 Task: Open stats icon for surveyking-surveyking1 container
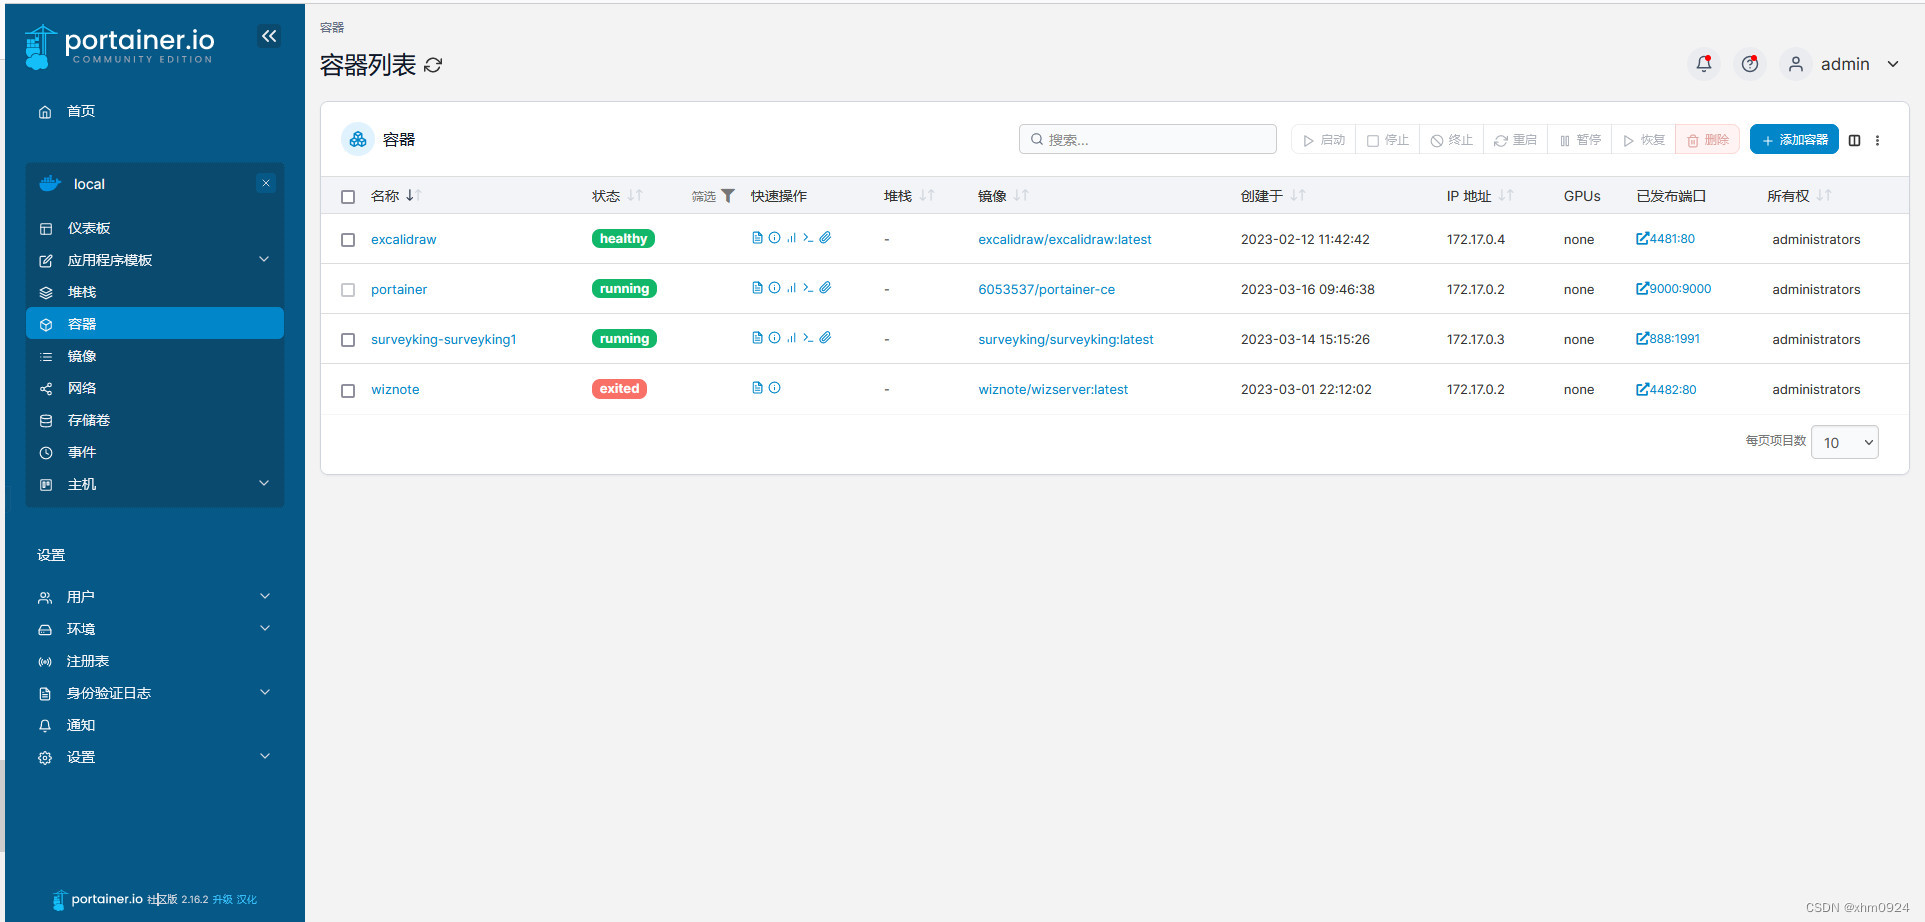[791, 338]
